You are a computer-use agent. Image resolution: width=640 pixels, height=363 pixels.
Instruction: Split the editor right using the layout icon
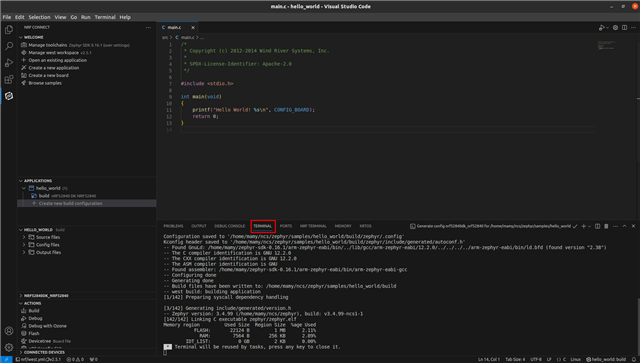pyautogui.click(x=624, y=27)
